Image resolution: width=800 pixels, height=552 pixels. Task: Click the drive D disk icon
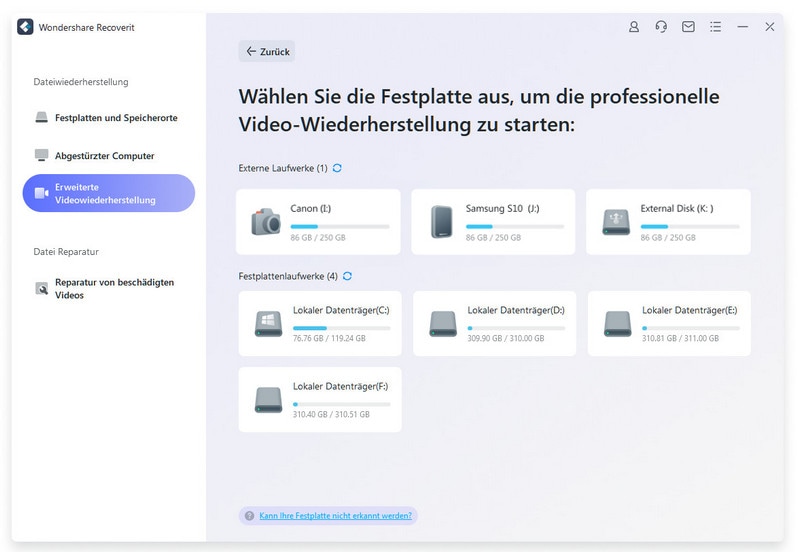click(x=443, y=323)
